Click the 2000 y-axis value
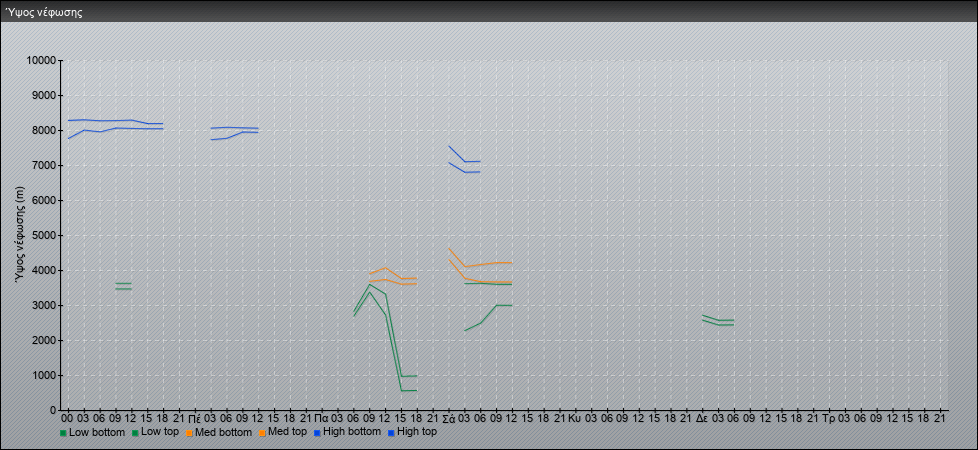978x450 pixels. coord(44,340)
